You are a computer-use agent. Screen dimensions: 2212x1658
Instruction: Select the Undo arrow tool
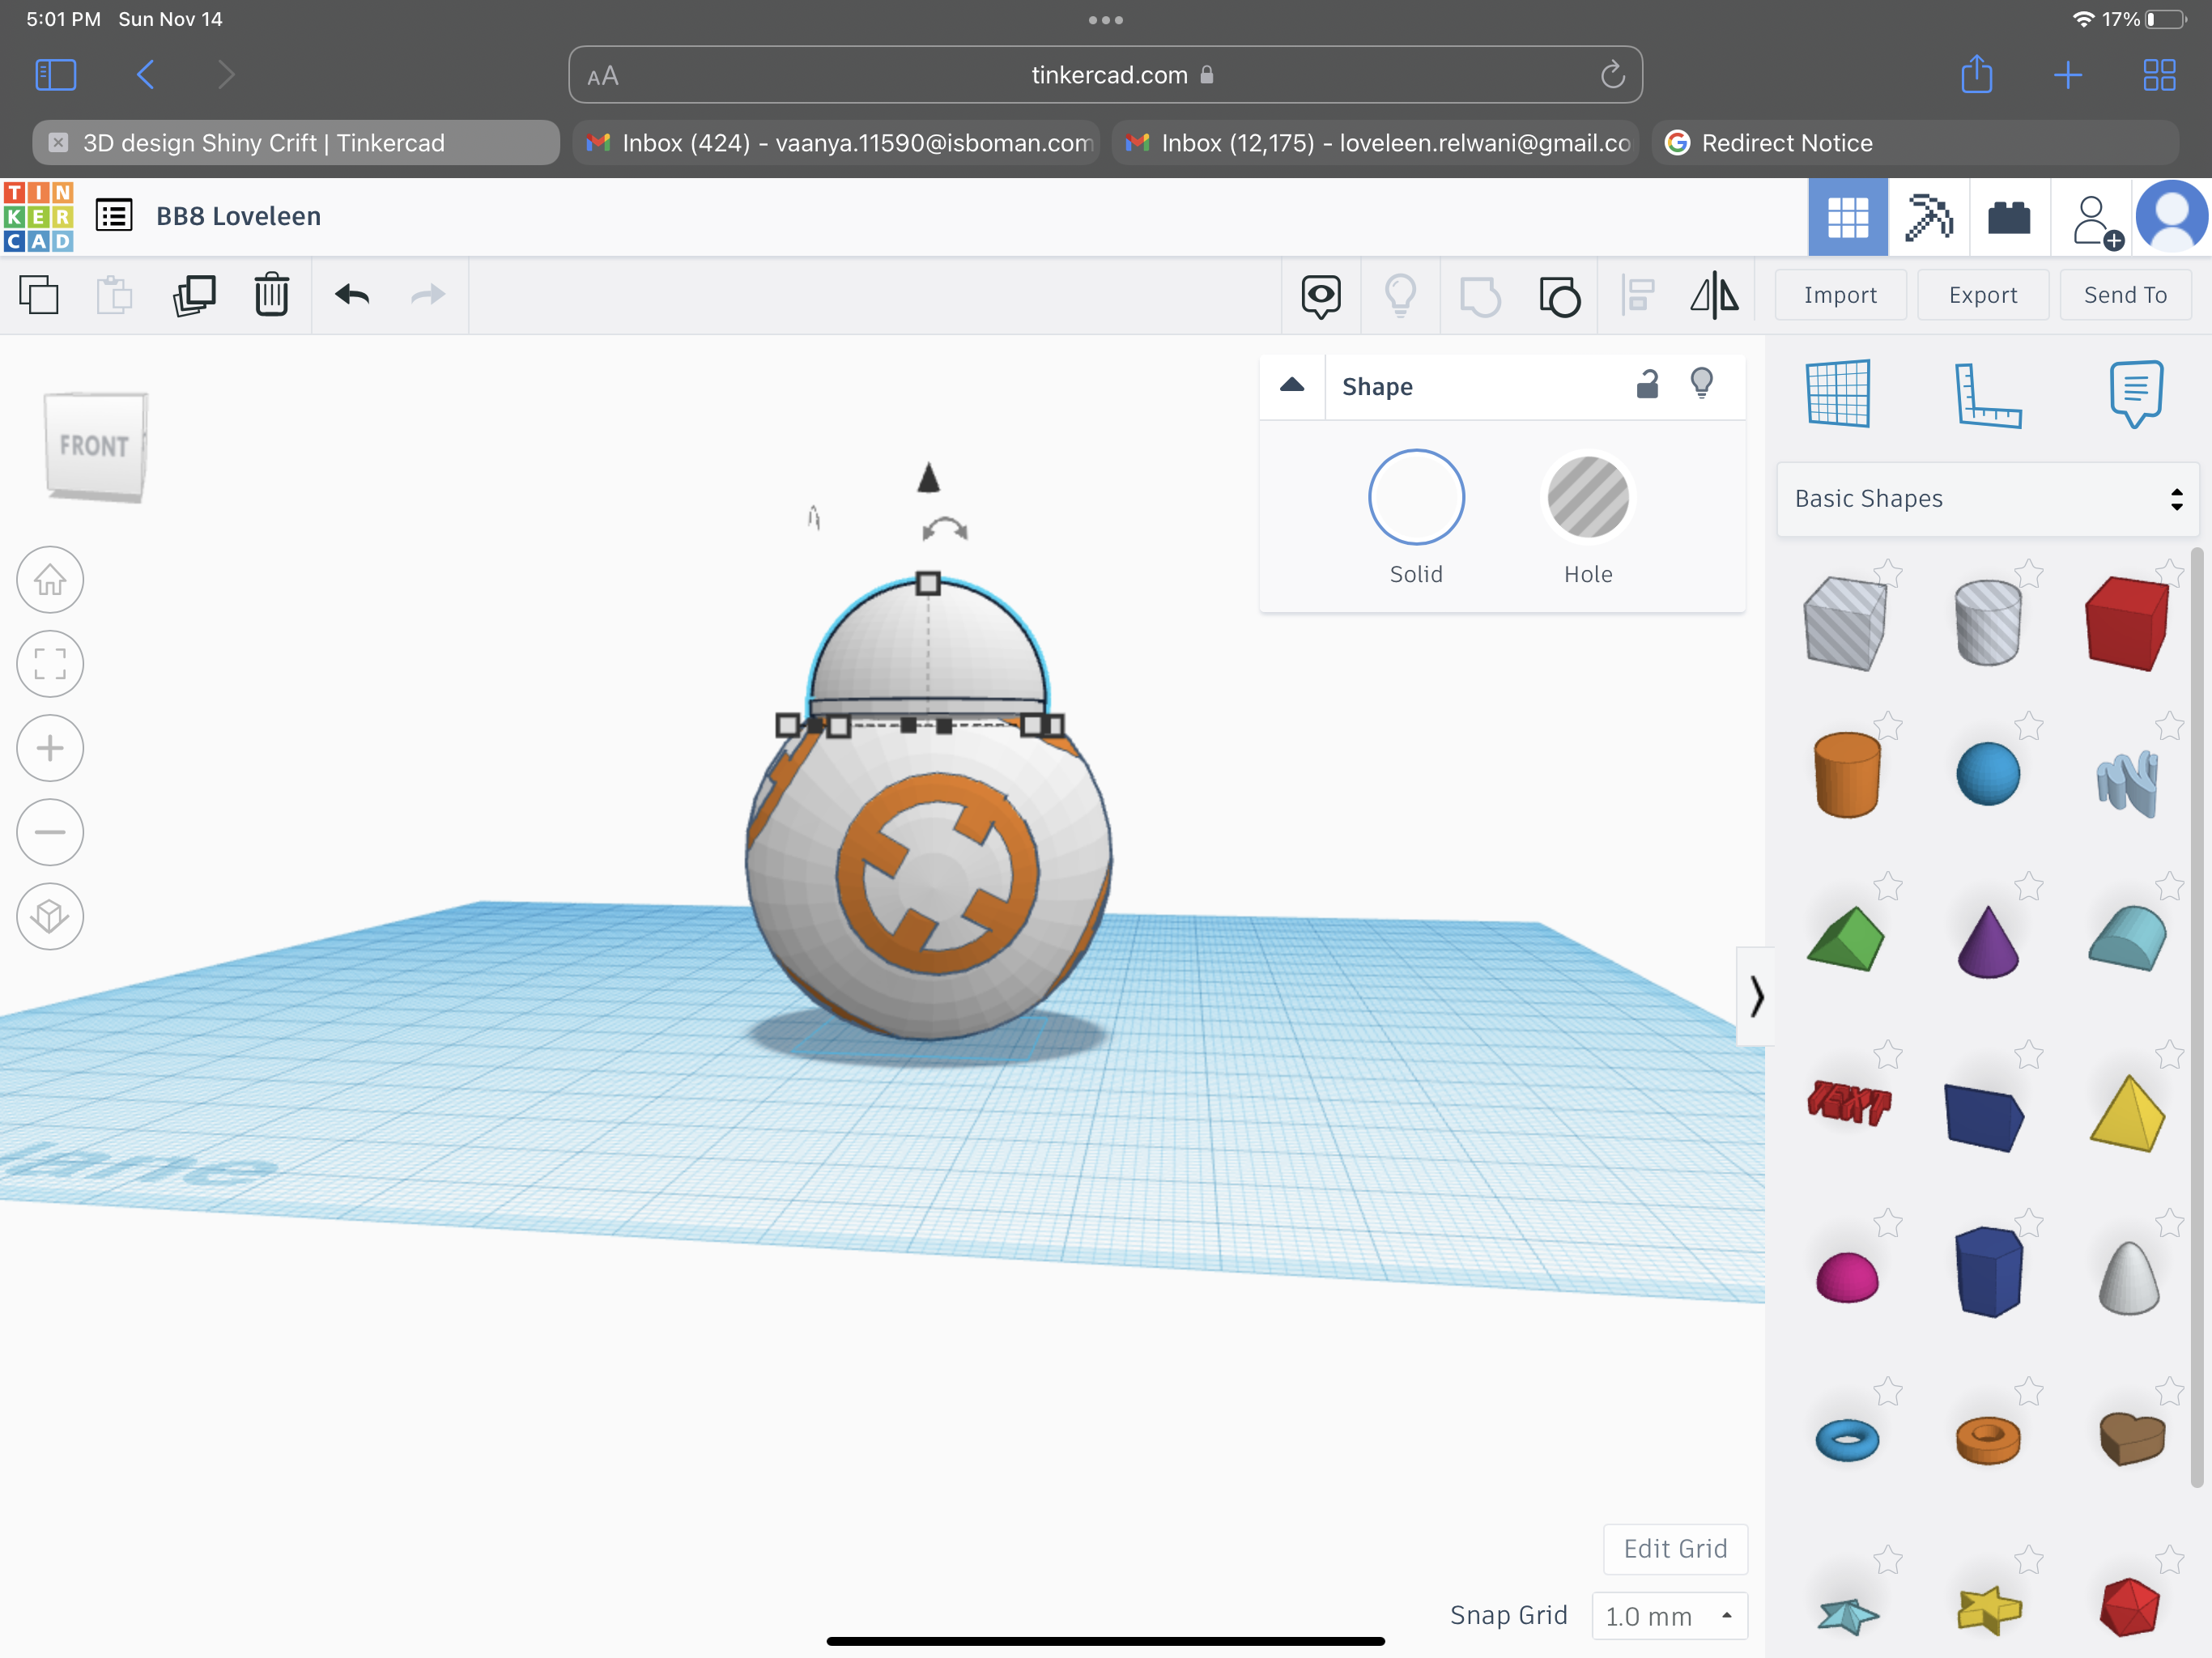click(352, 295)
